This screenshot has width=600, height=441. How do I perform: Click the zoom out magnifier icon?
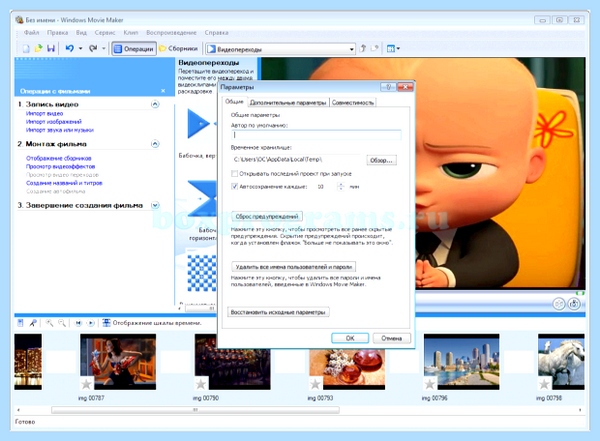(x=62, y=323)
